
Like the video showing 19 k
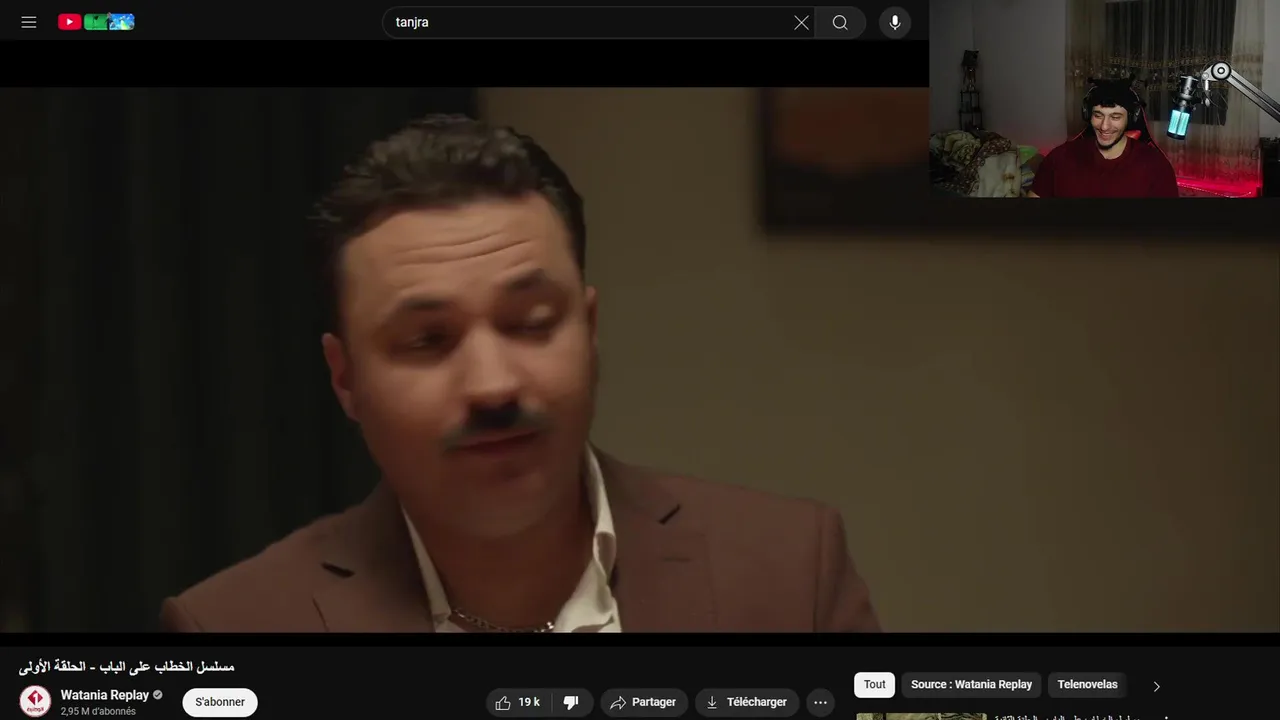tap(518, 702)
